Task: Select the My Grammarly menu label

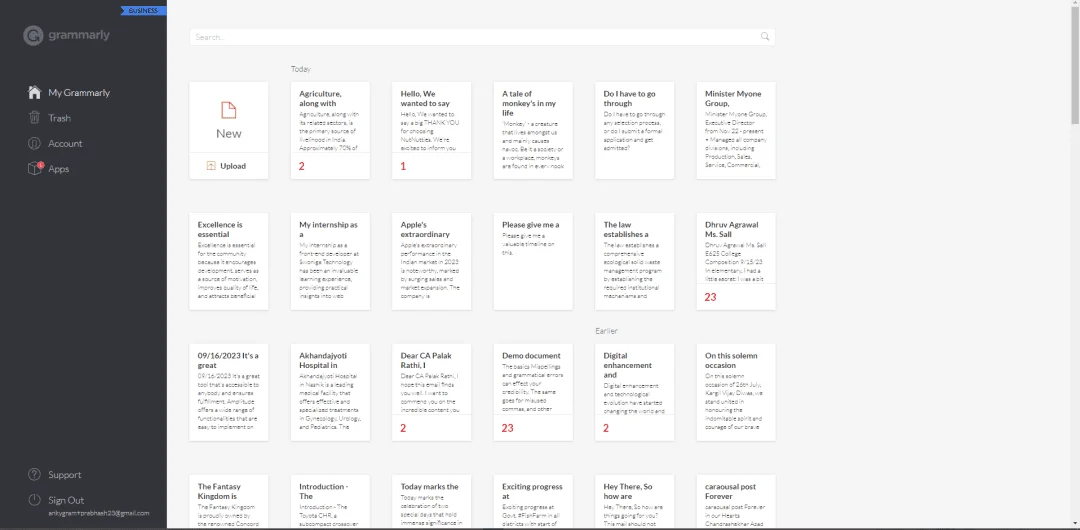Action: pos(79,92)
